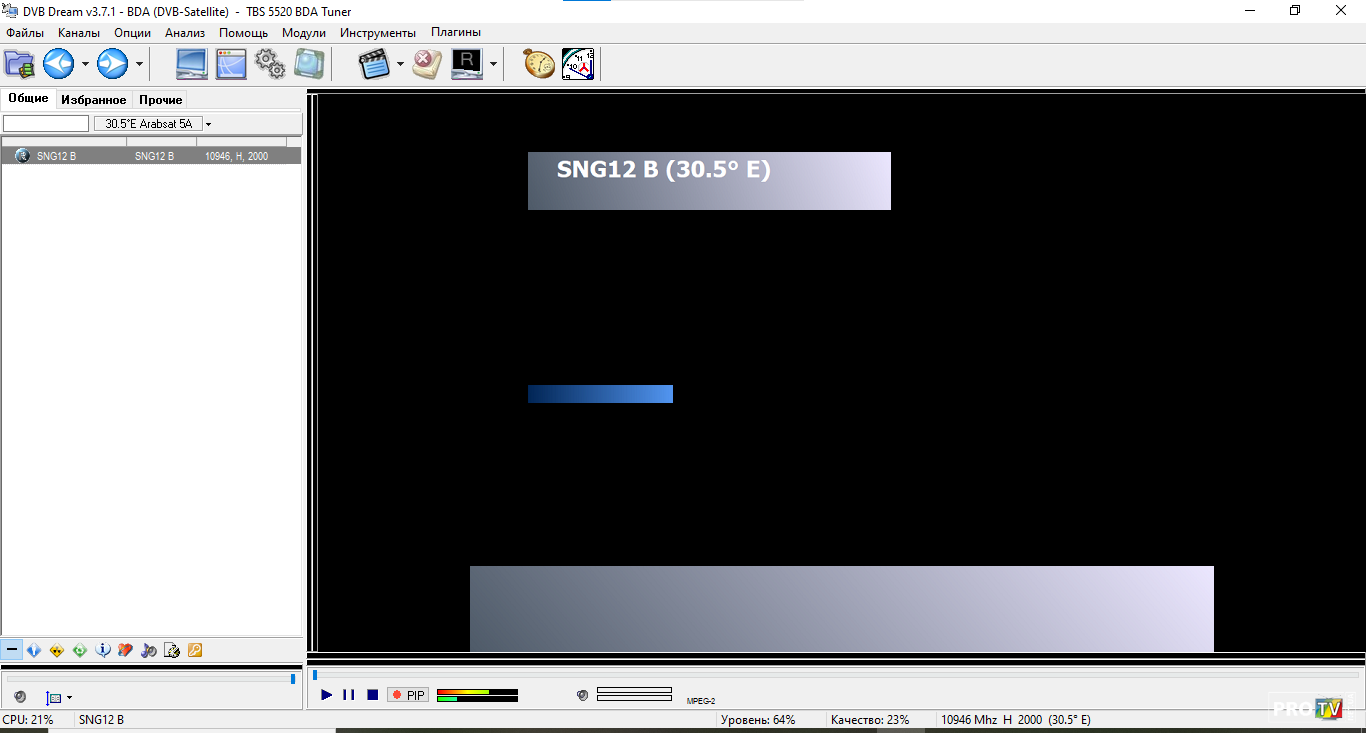Toggle the minus filter button below channel list
This screenshot has width=1366, height=733.
click(x=12, y=651)
